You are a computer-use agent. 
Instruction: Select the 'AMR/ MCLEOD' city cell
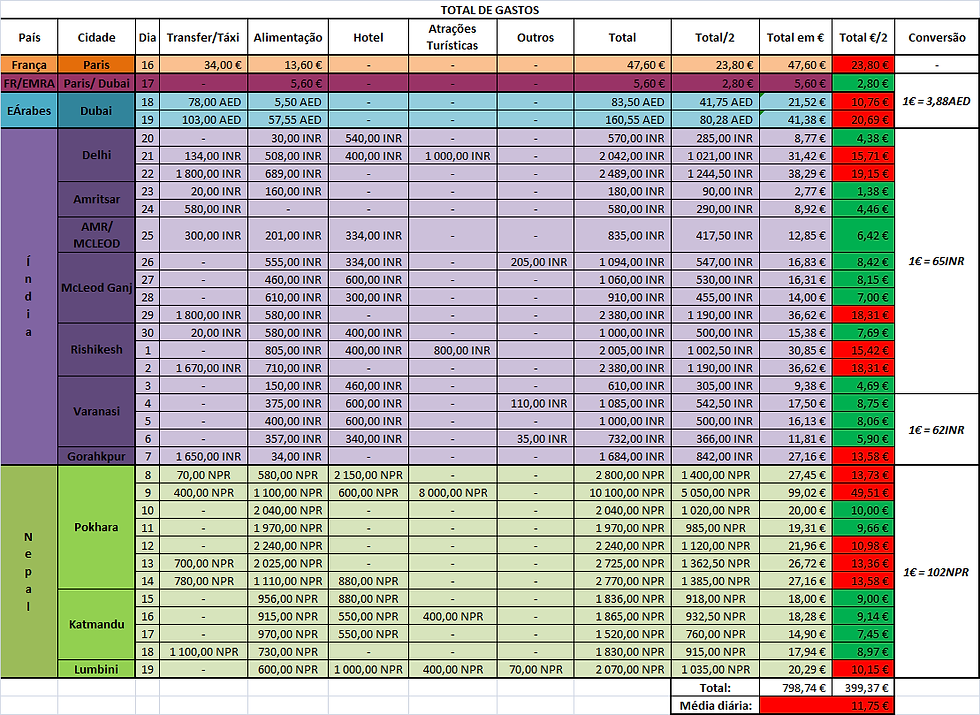coord(96,235)
